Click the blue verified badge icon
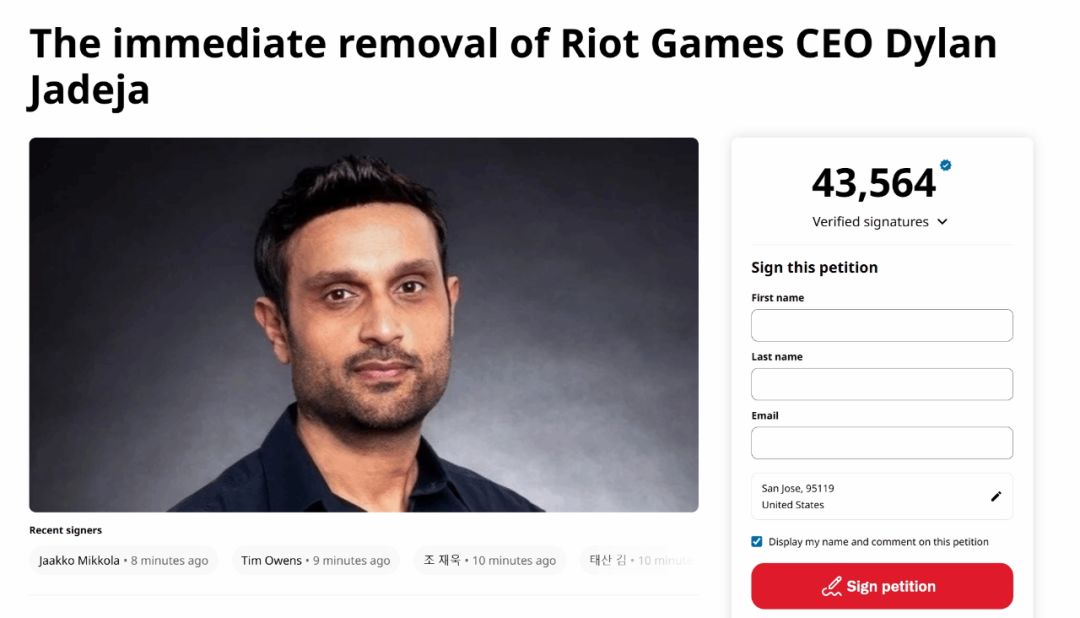 pos(946,165)
